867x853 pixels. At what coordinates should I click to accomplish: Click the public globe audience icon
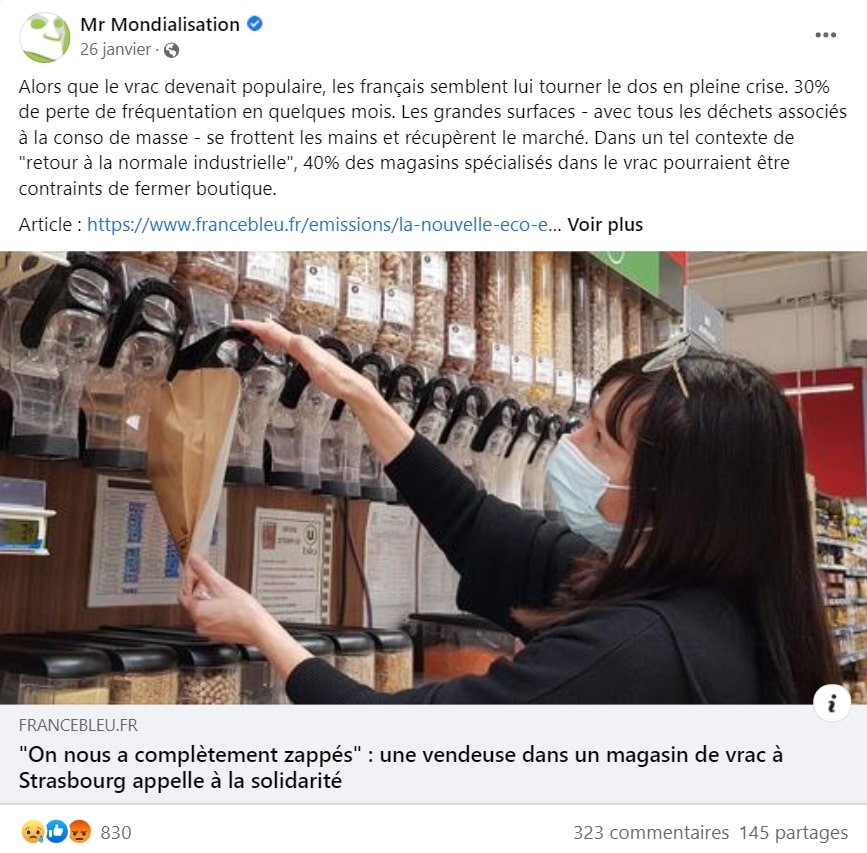(171, 50)
